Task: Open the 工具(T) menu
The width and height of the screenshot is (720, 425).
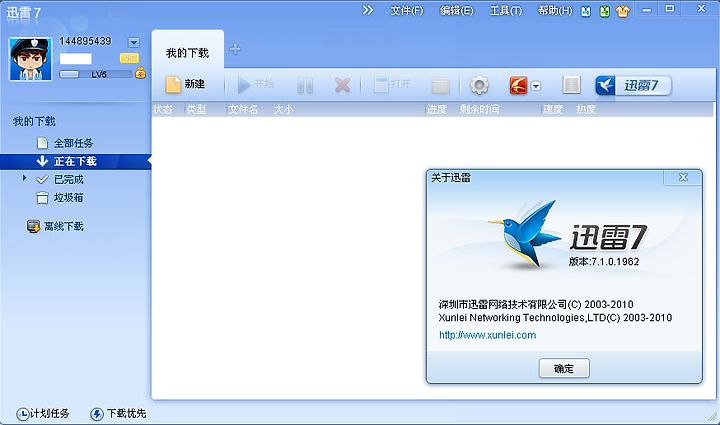Action: 506,11
